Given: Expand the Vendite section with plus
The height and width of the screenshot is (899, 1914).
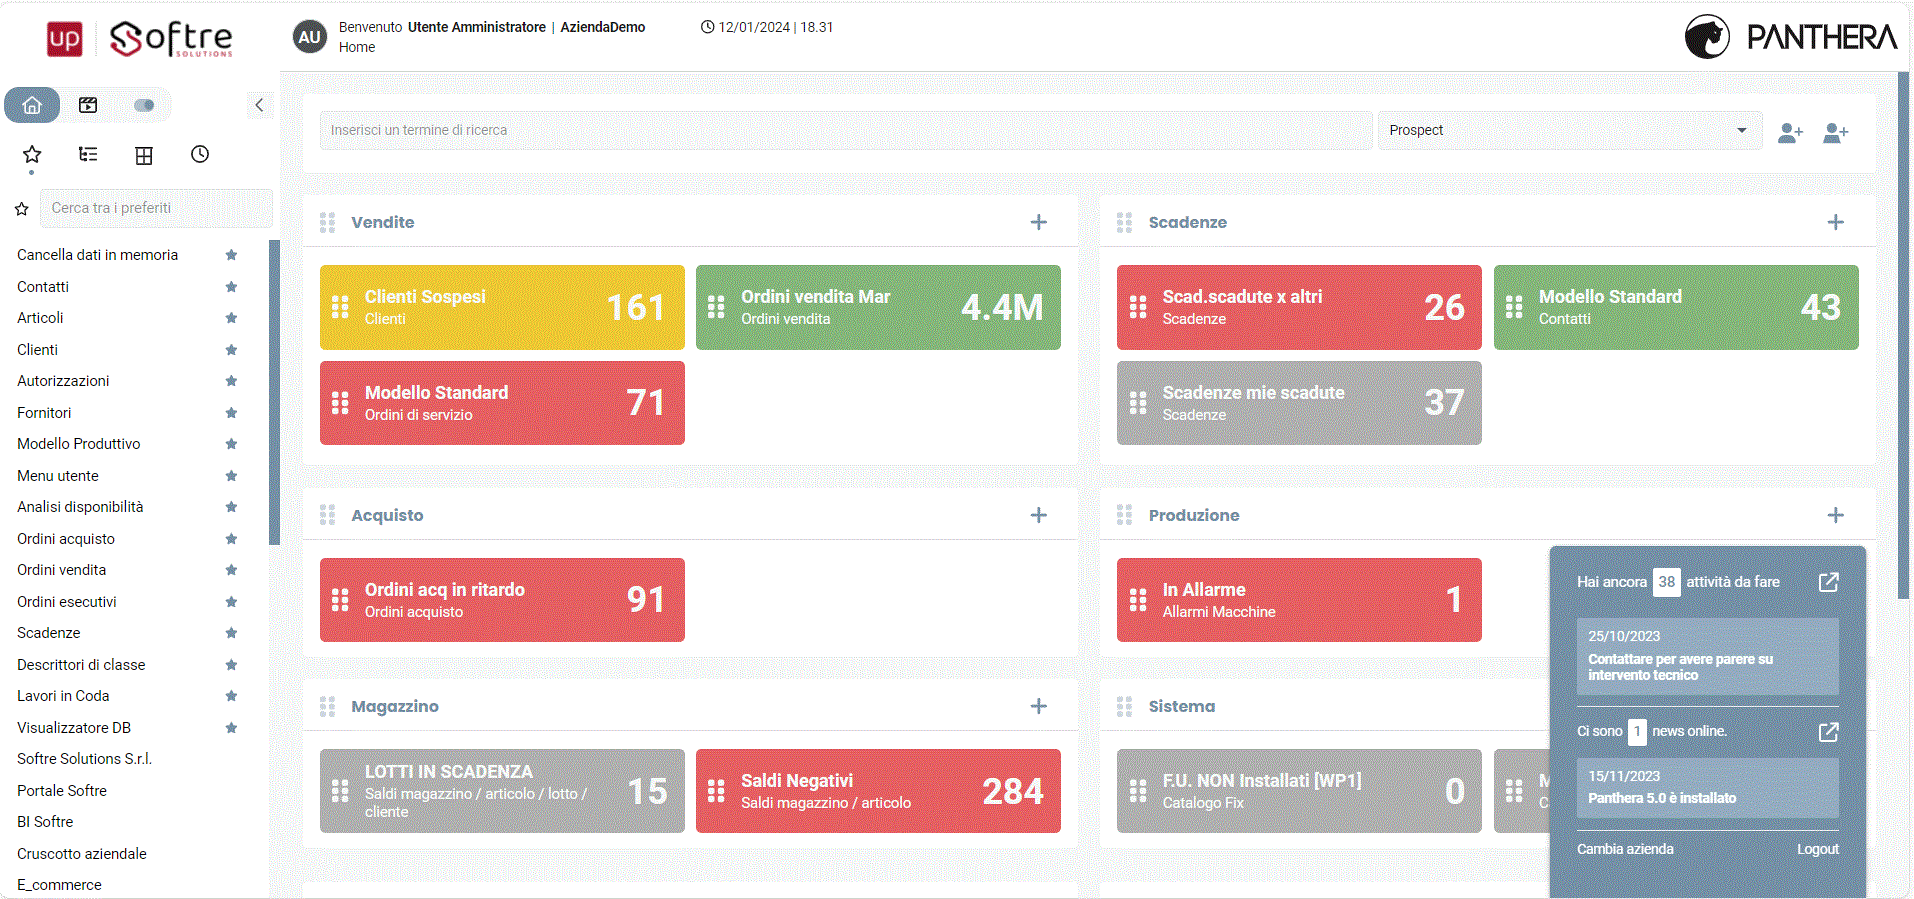Looking at the screenshot, I should 1039,222.
